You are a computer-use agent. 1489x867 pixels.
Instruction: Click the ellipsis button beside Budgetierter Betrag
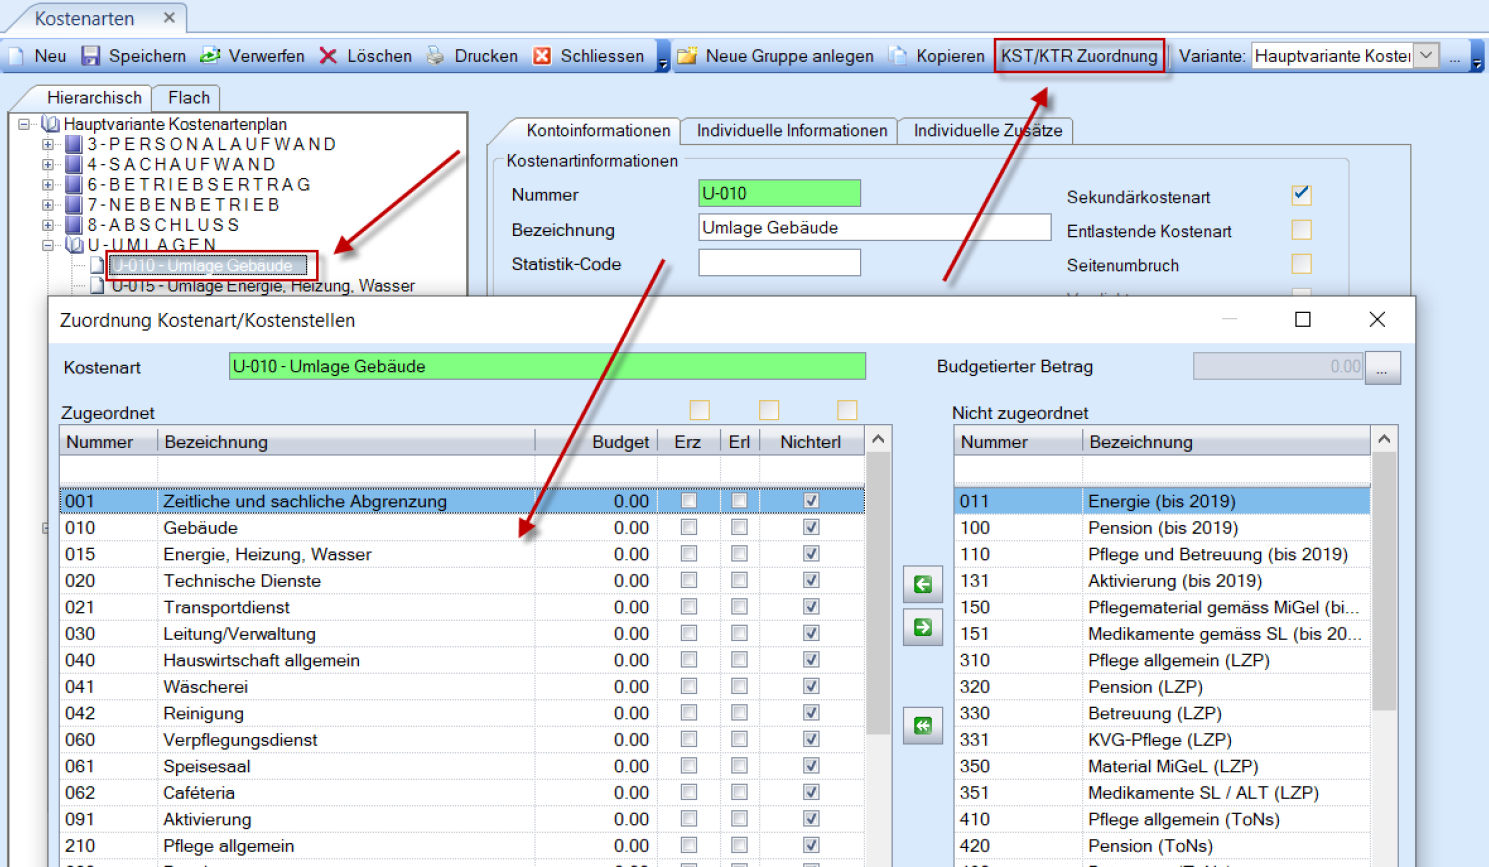tap(1382, 368)
